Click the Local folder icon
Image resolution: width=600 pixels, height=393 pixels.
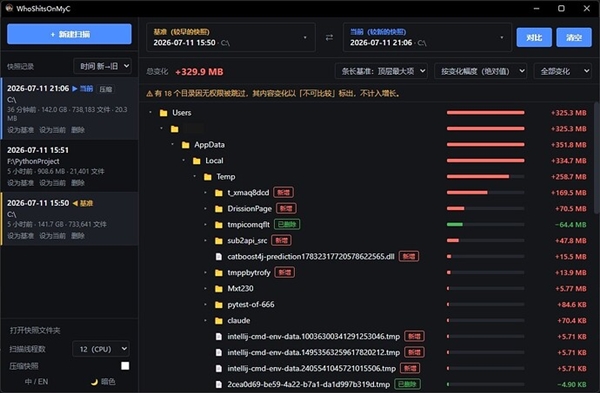(197, 161)
